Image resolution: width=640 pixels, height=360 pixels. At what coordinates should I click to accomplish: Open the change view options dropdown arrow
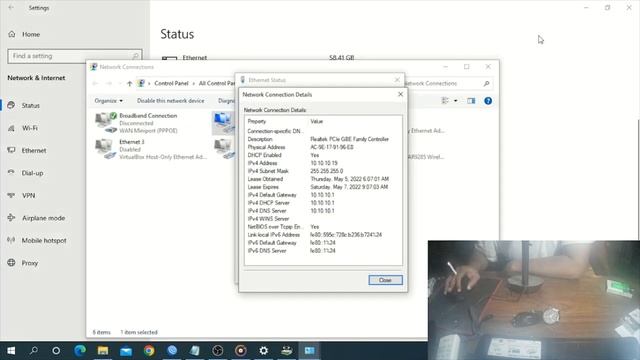coord(456,101)
